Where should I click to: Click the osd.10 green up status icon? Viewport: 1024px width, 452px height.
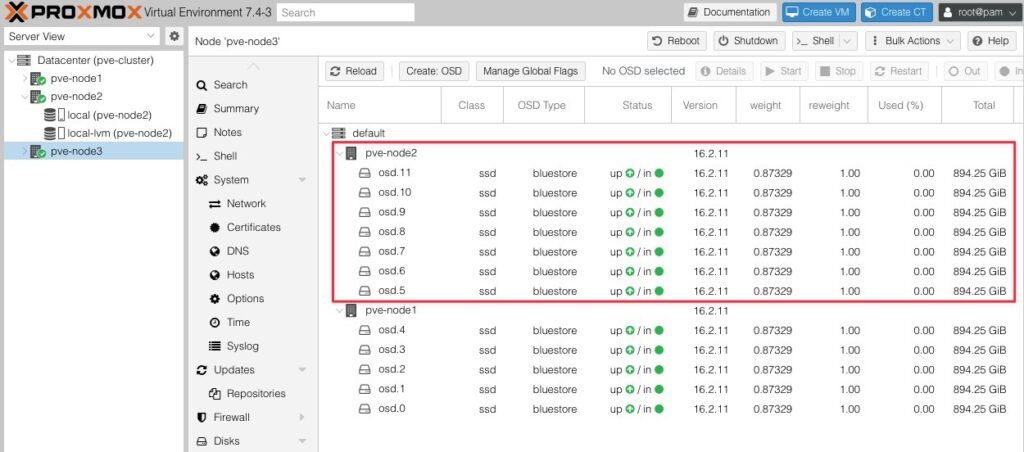630,193
